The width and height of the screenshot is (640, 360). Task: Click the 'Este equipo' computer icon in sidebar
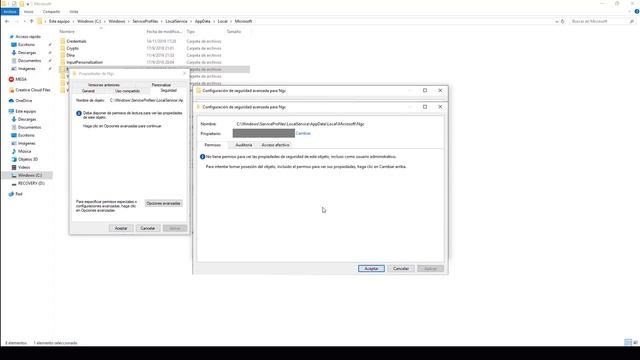tap(11, 111)
